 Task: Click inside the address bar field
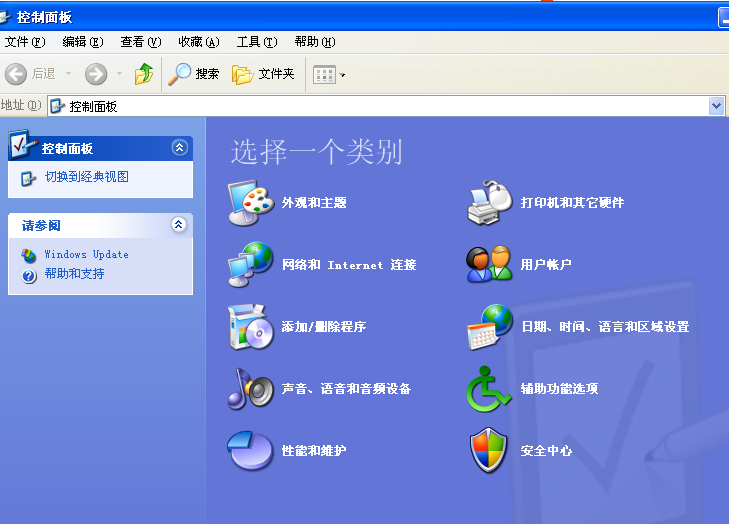tap(386, 106)
